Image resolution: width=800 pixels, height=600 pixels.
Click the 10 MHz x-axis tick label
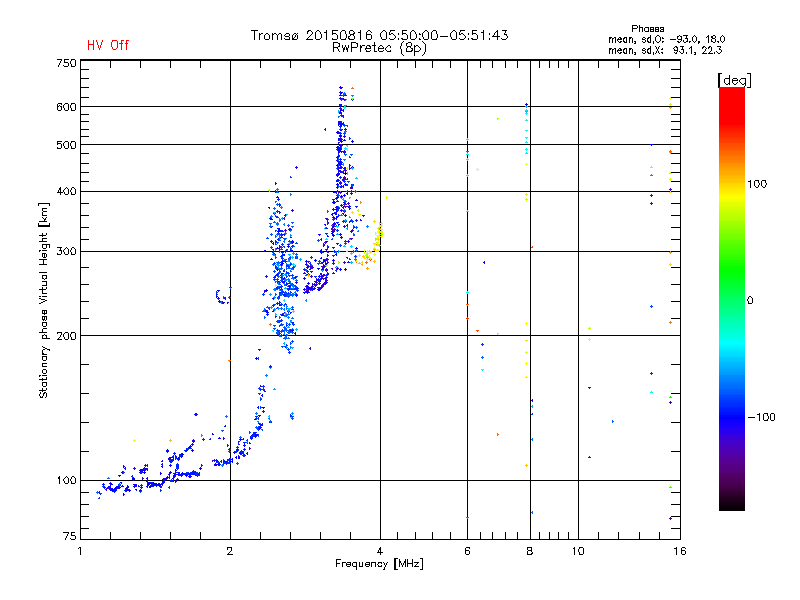pyautogui.click(x=578, y=551)
